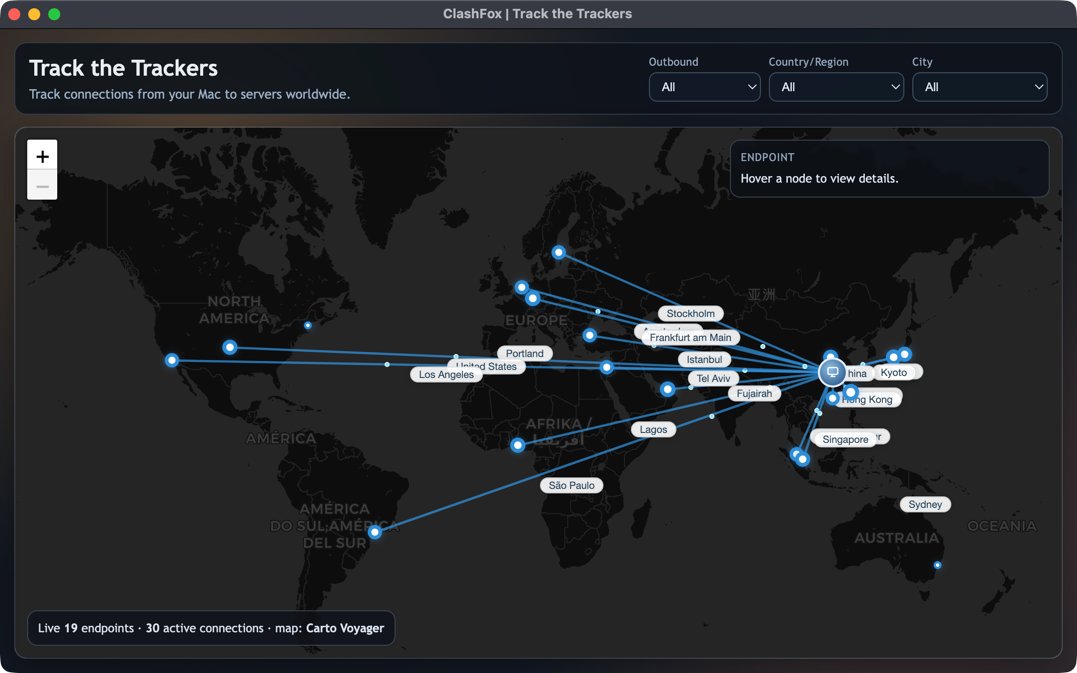Select the Lagos endpoint node on the map
Image resolution: width=1077 pixels, height=673 pixels.
(x=518, y=445)
